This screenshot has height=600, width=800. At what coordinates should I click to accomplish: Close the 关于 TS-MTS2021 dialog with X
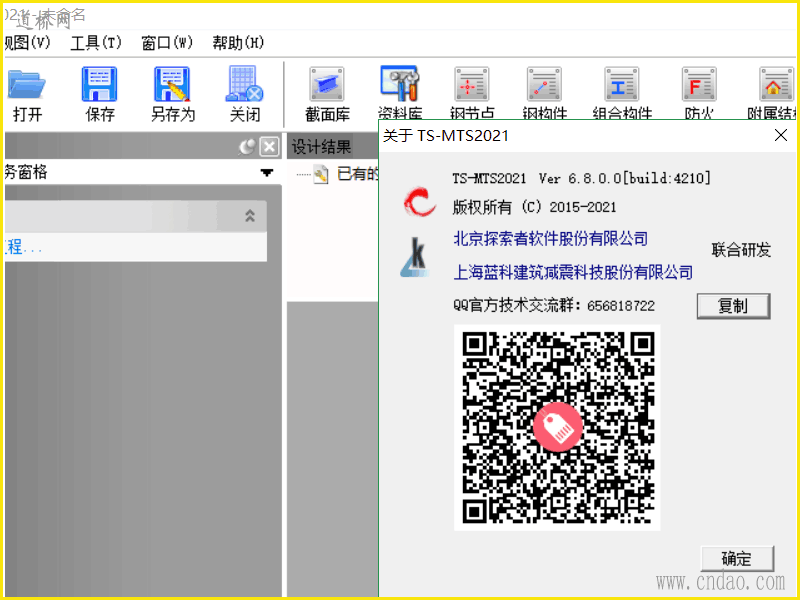(781, 135)
